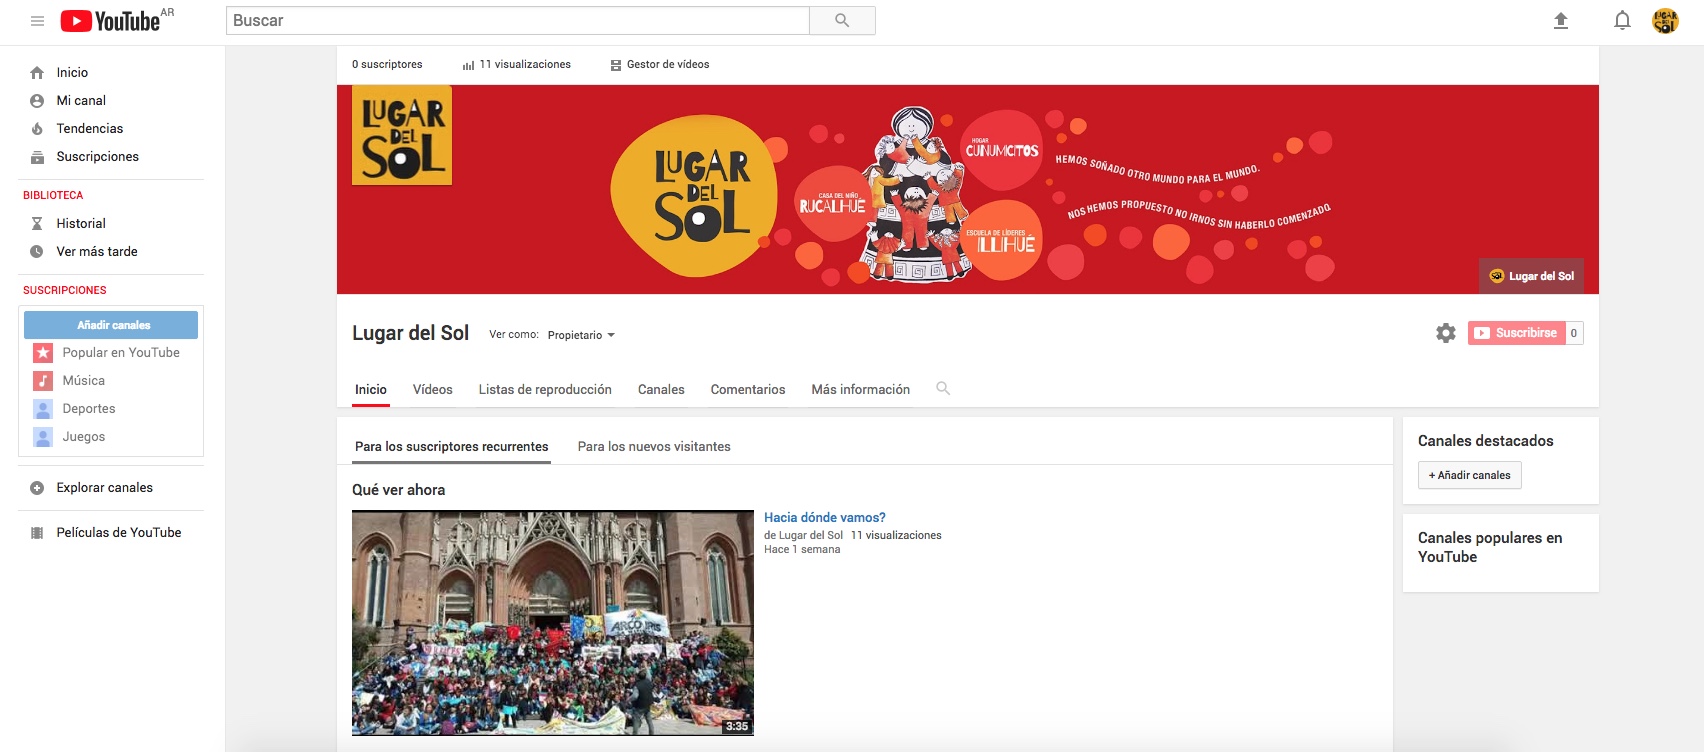The height and width of the screenshot is (752, 1704).
Task: Click the visualizaciones bar chart icon
Action: click(x=468, y=65)
